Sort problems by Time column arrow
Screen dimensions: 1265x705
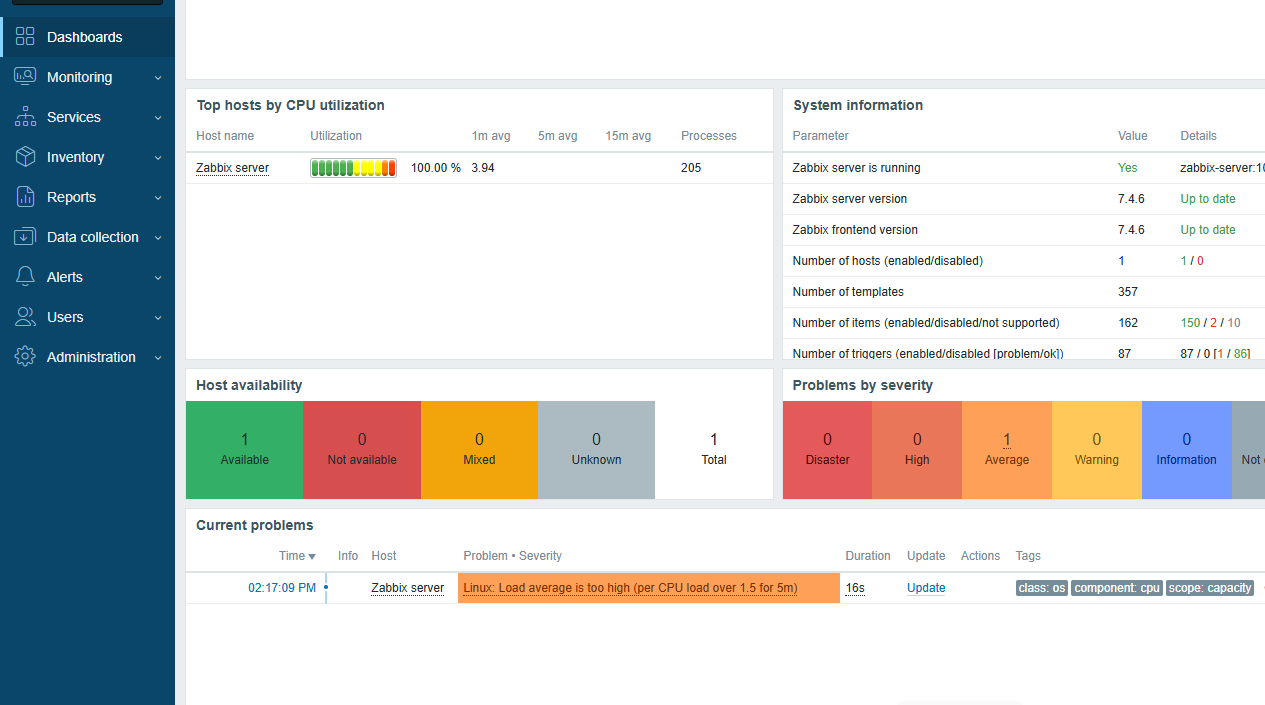[x=312, y=557]
